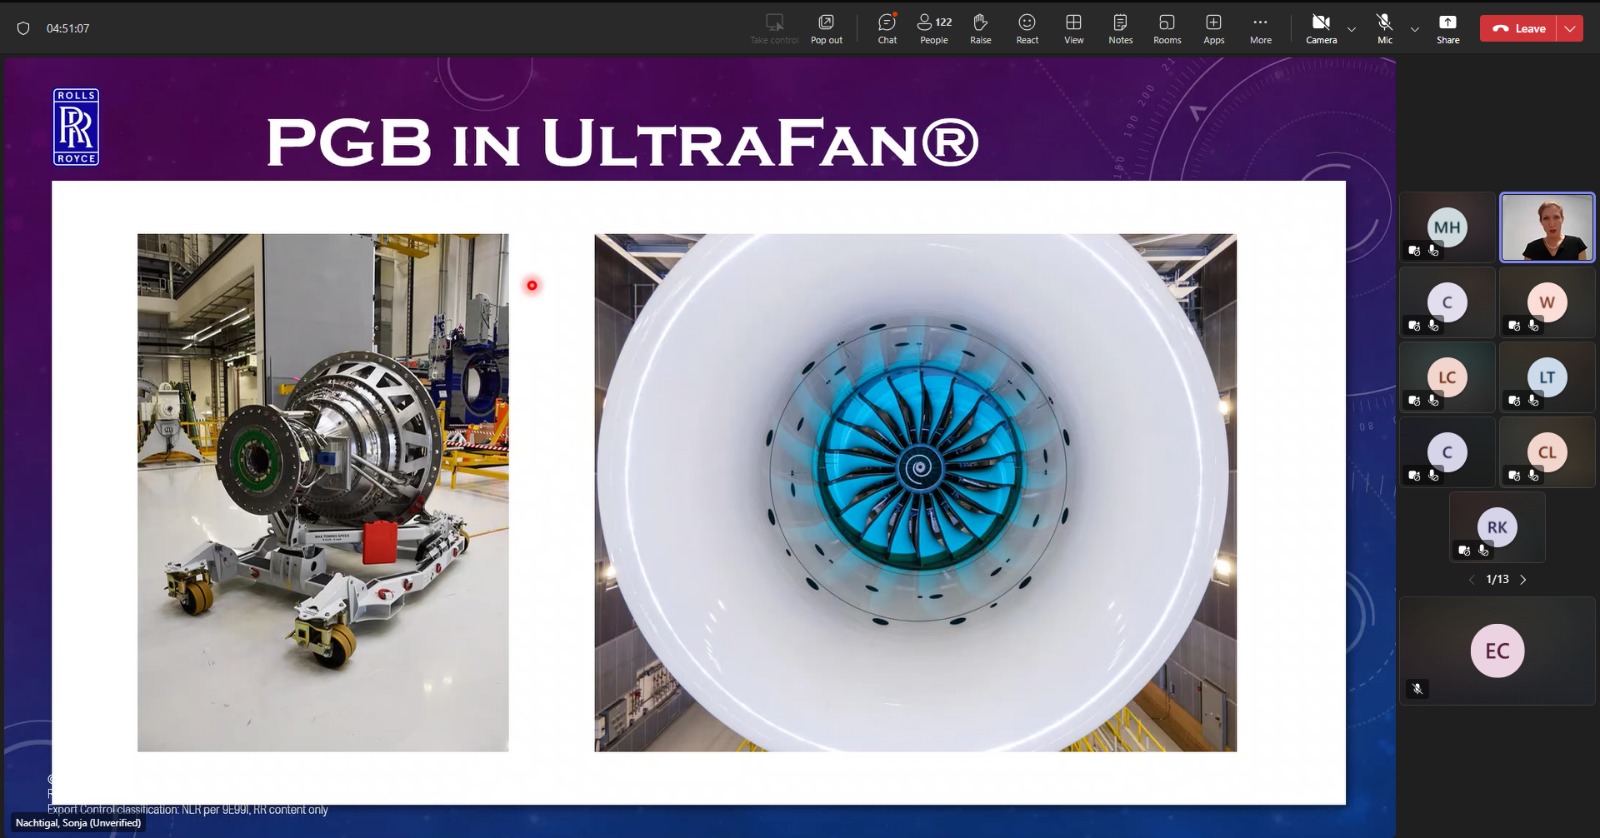Image resolution: width=1600 pixels, height=838 pixels.
Task: Select the EC self-view tile
Action: click(1497, 651)
